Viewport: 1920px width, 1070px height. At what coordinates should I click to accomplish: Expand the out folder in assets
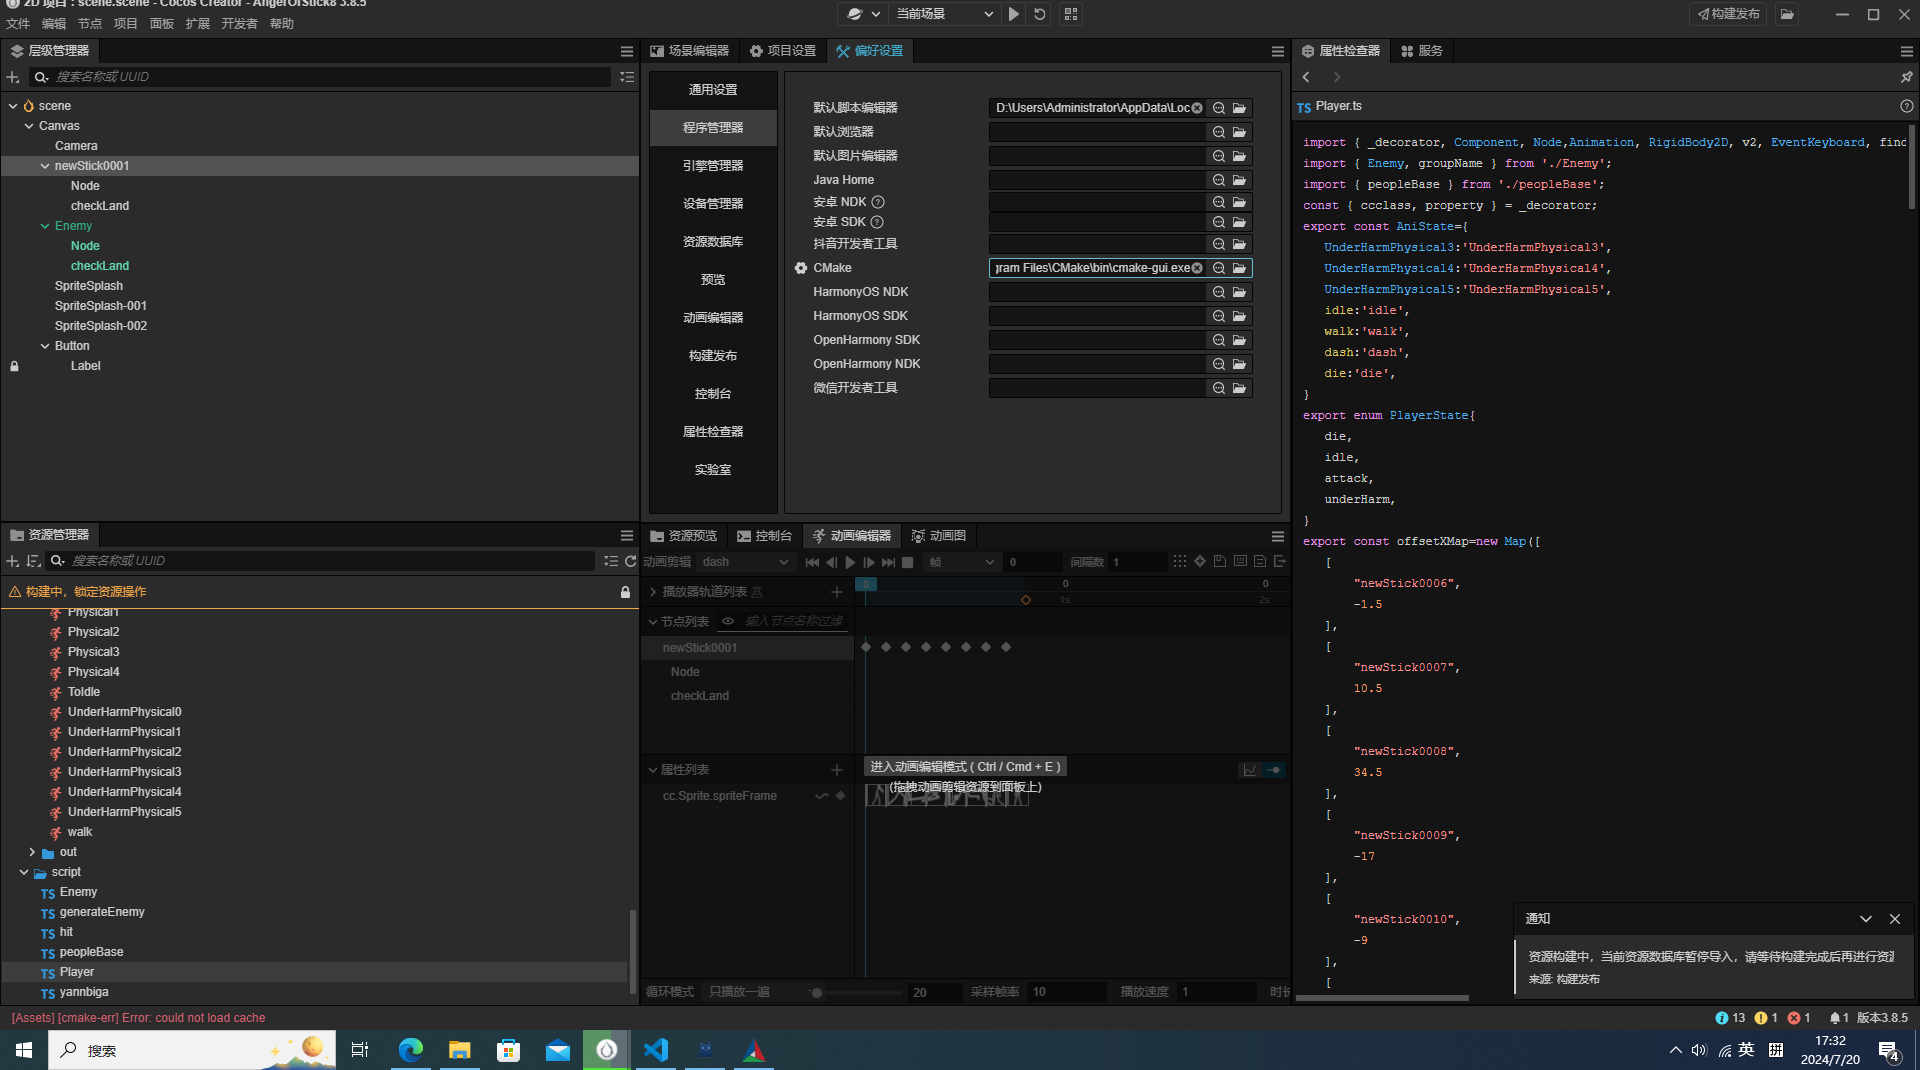(x=32, y=852)
